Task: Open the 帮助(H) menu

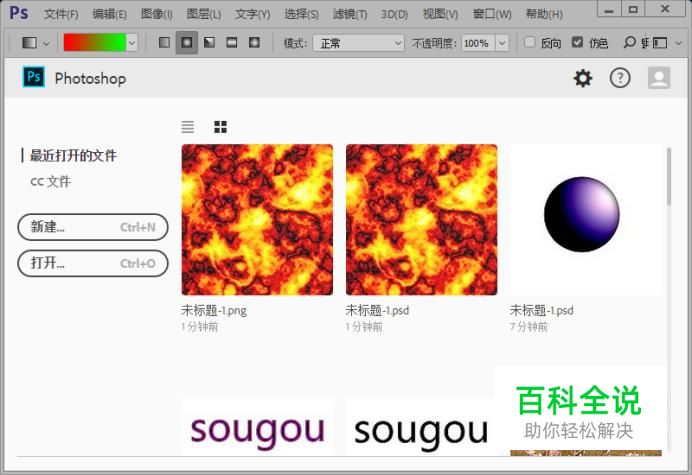Action: click(544, 14)
